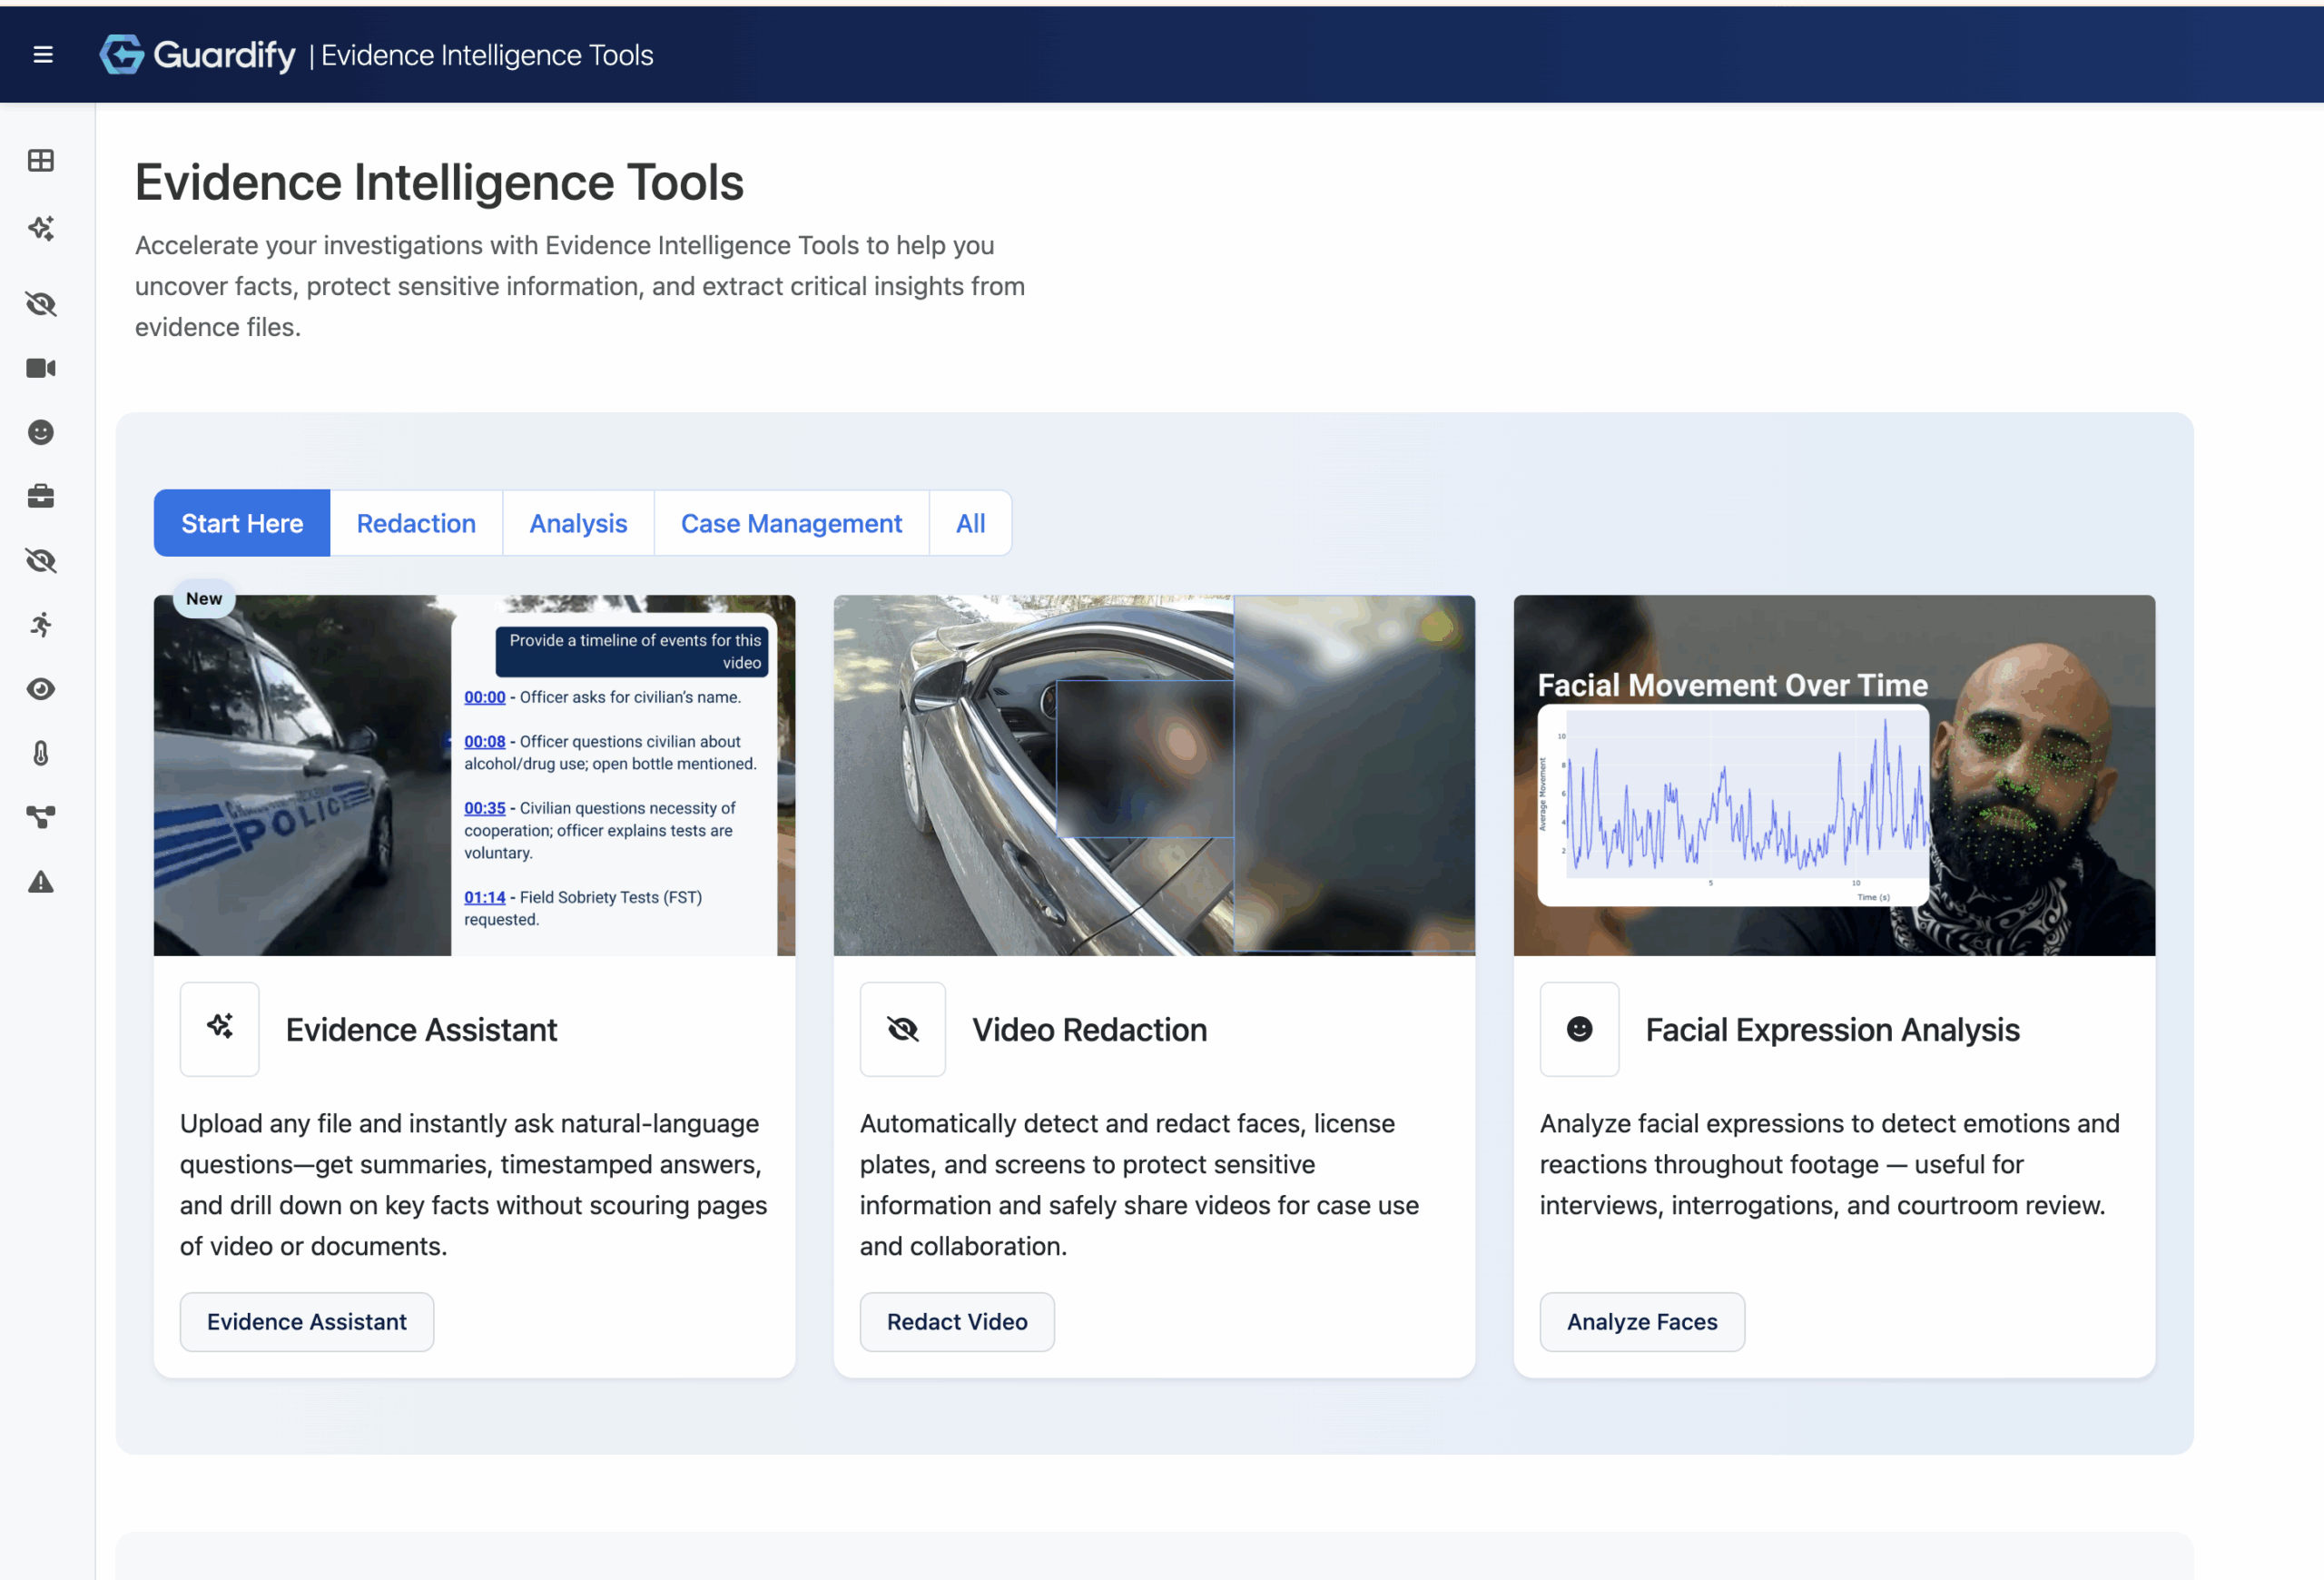
Task: Click the Guardify logo
Action: tap(198, 55)
